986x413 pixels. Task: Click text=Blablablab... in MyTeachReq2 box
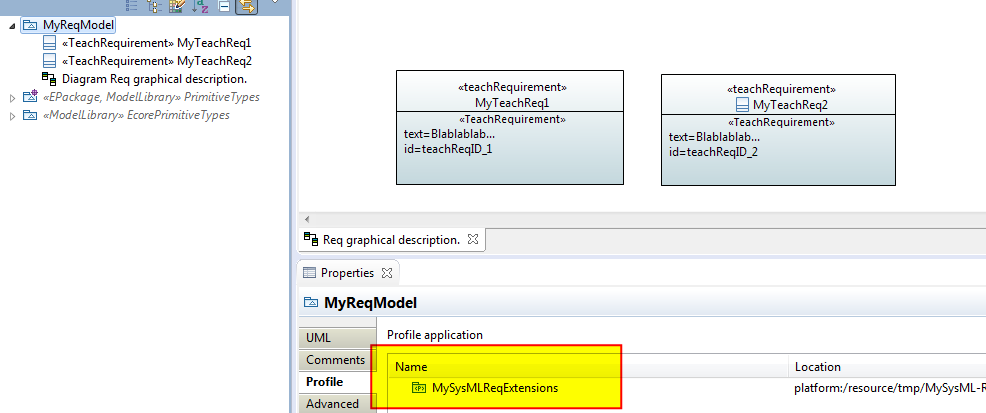[714, 137]
